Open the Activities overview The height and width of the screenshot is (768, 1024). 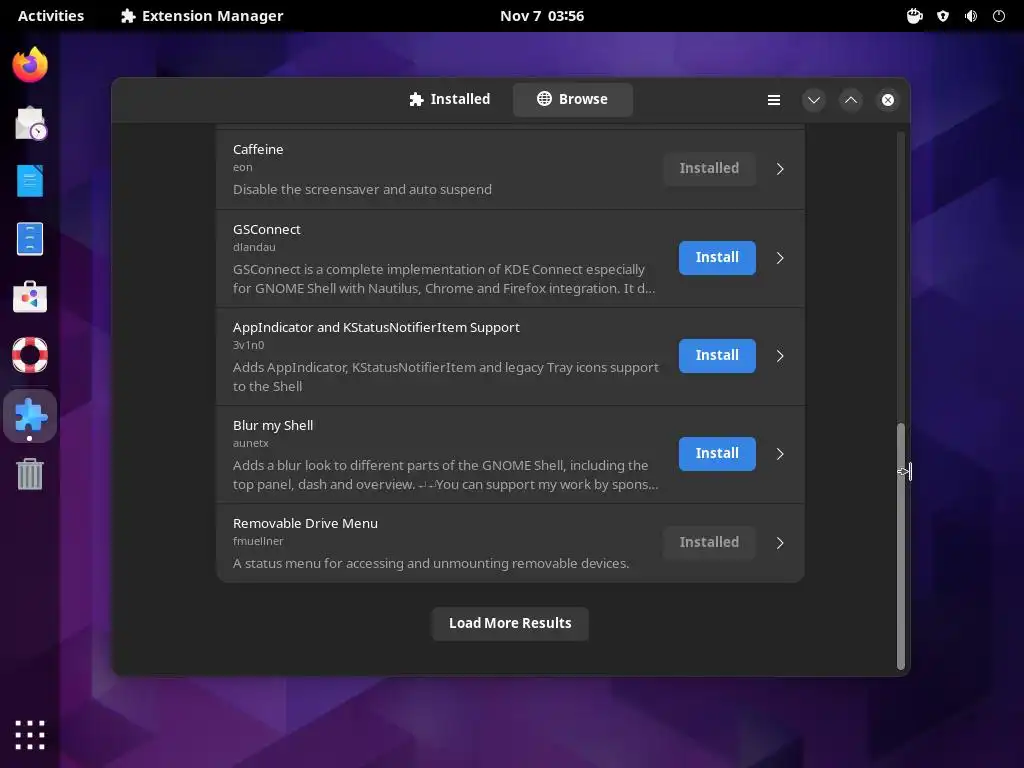51,16
